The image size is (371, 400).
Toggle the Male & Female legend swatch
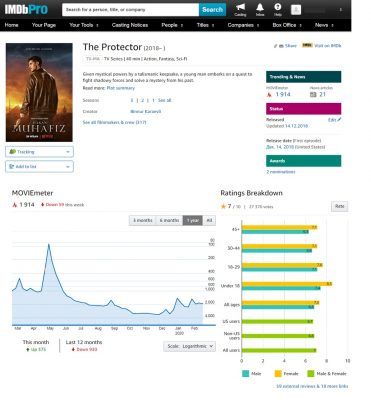(310, 374)
